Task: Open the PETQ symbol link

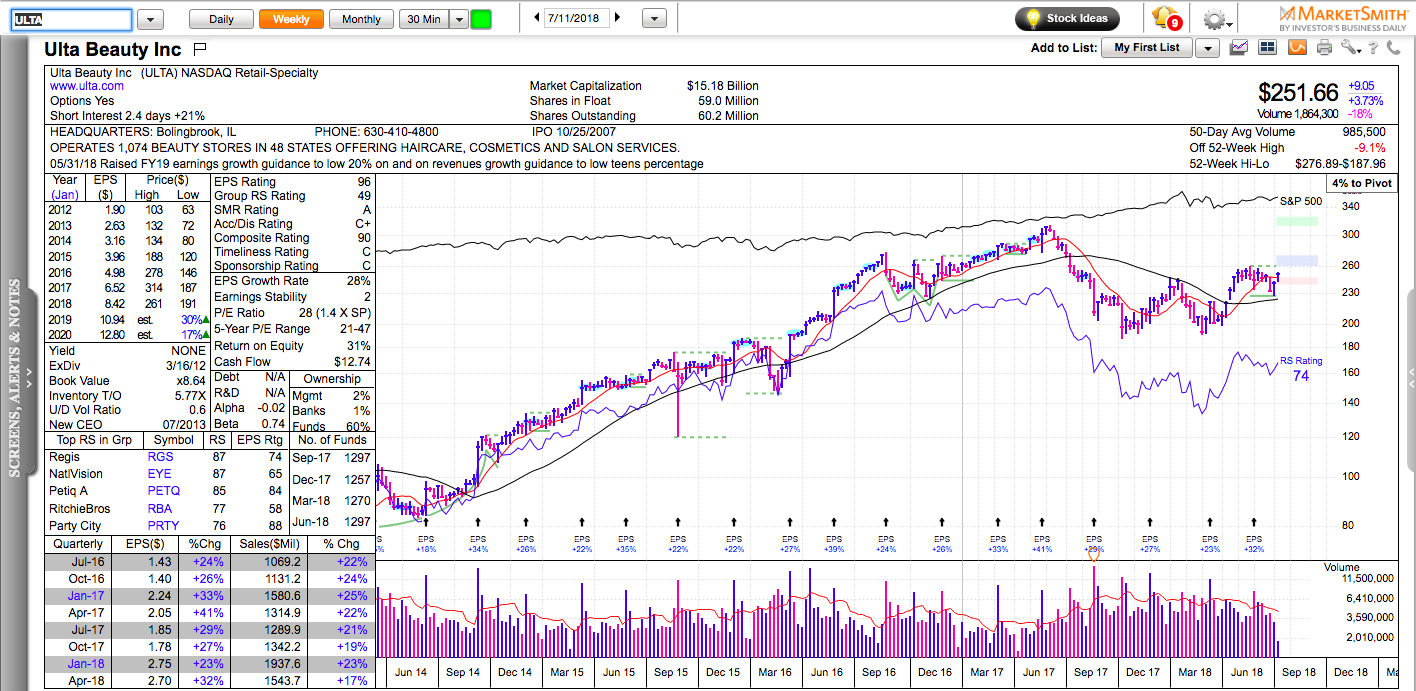Action: pos(164,491)
